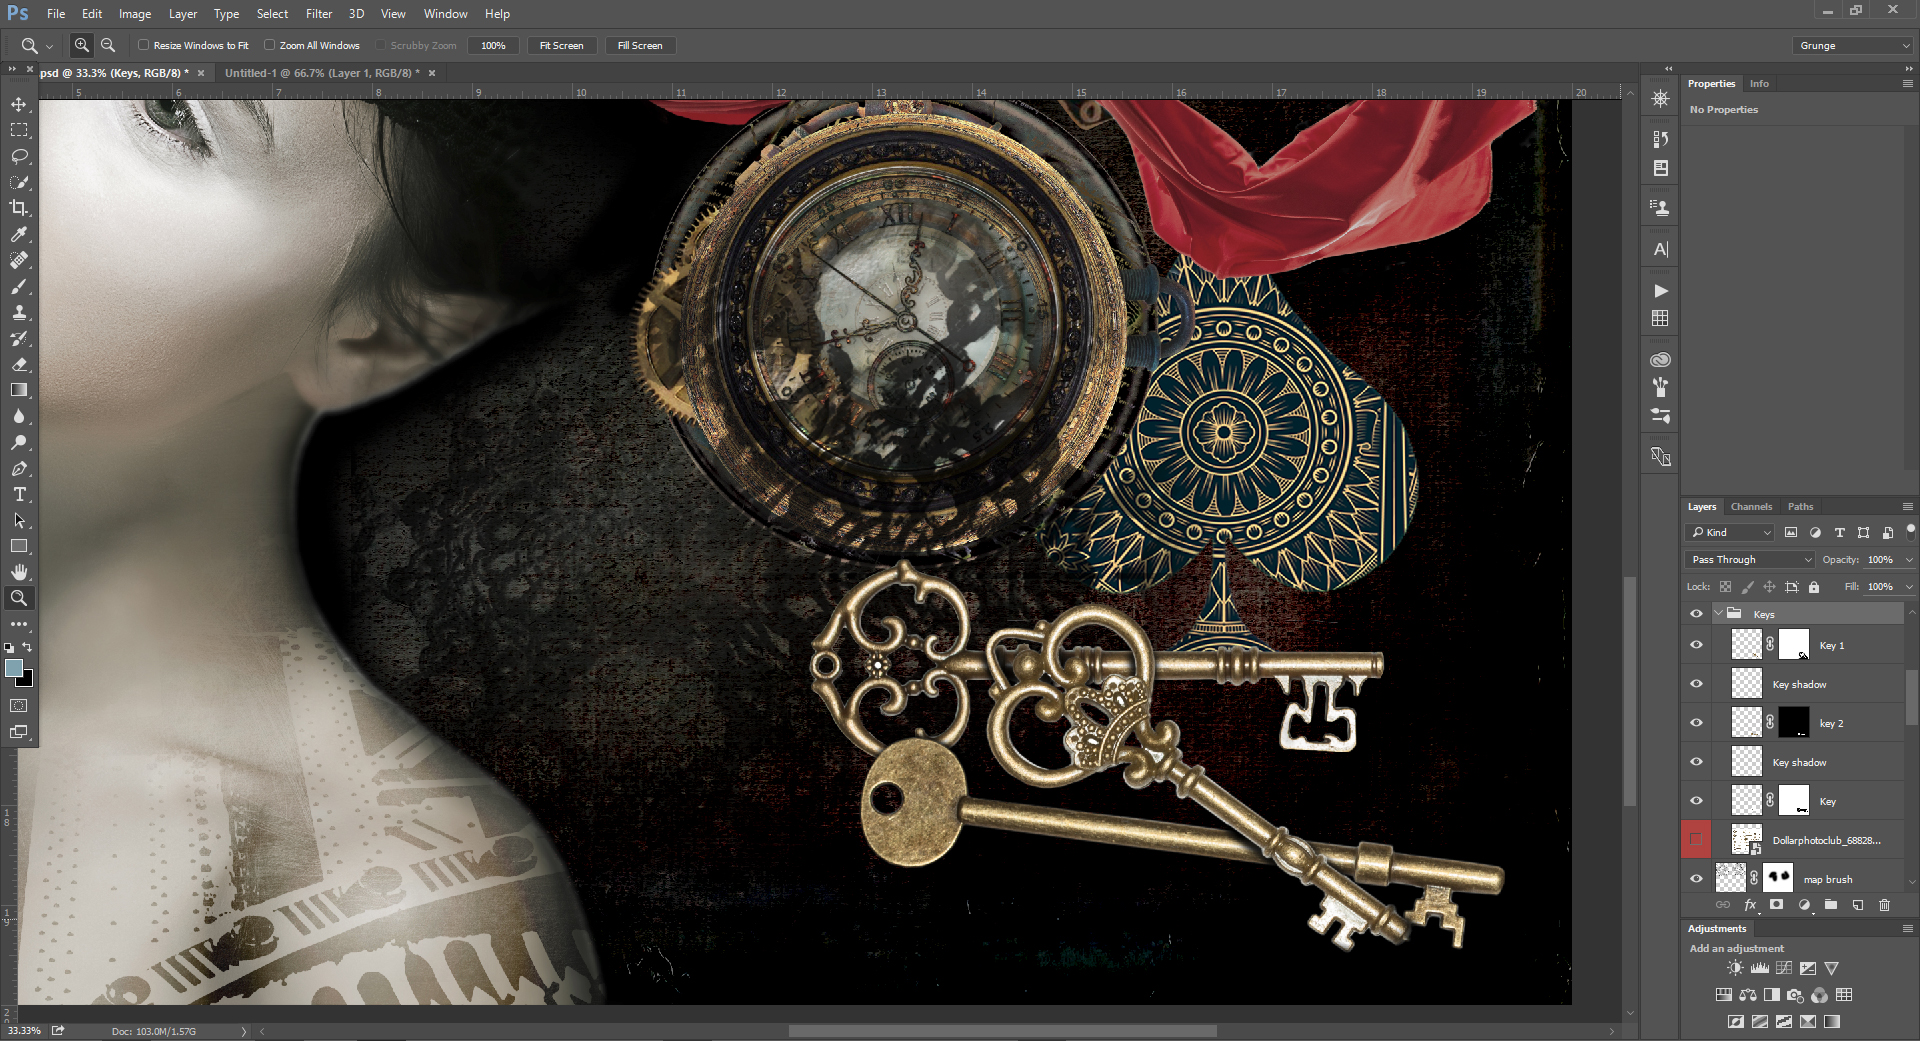Delete layer using the trash icon
This screenshot has height=1041, width=1920.
coord(1886,905)
